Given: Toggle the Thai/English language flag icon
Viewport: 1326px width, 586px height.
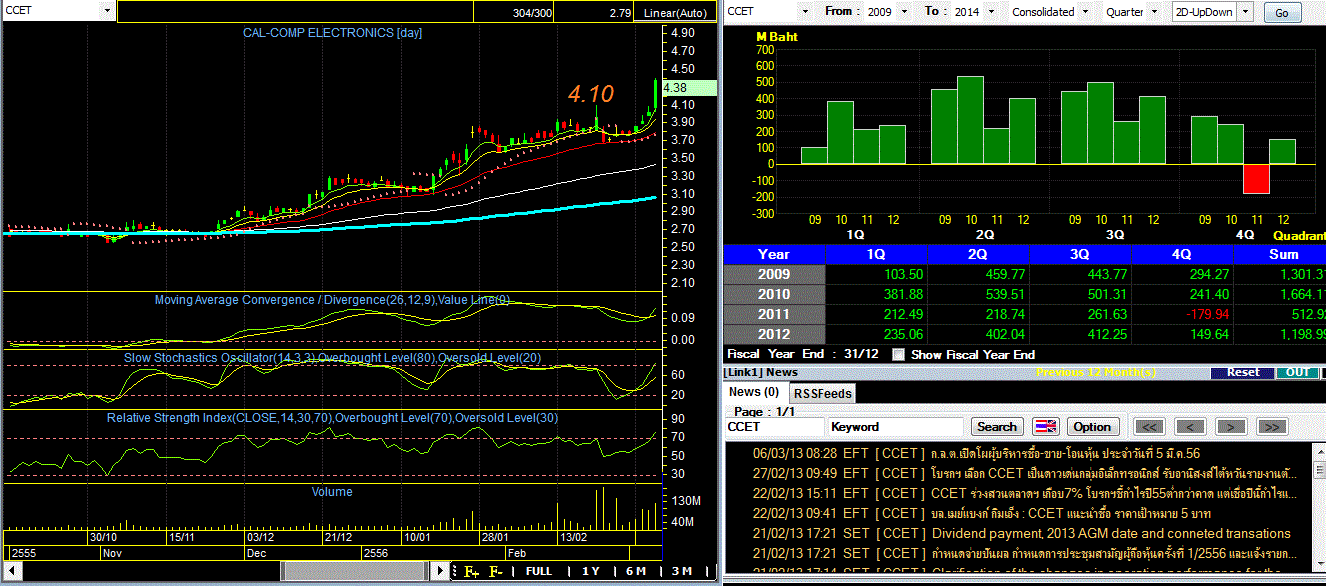Looking at the screenshot, I should point(1045,427).
